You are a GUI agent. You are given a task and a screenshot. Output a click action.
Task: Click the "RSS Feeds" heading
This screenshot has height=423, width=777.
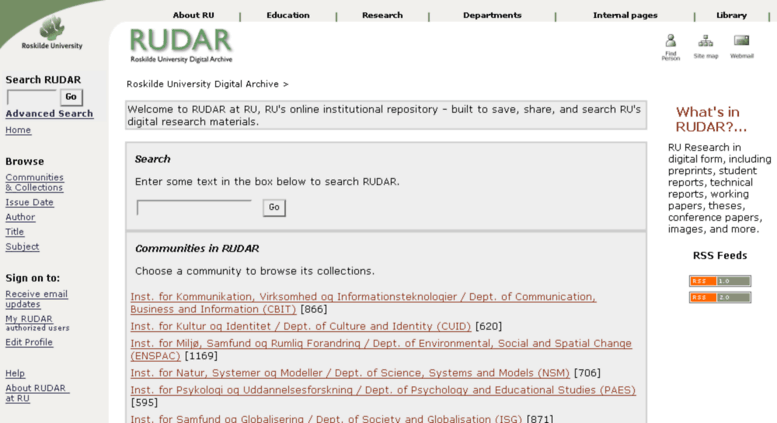coord(720,256)
